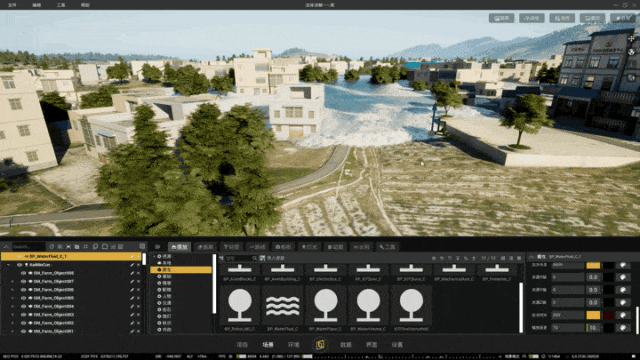Image resolution: width=640 pixels, height=360 pixels.
Task: Select the BP_WaterPlane_C asset thumbnail
Action: [325, 306]
